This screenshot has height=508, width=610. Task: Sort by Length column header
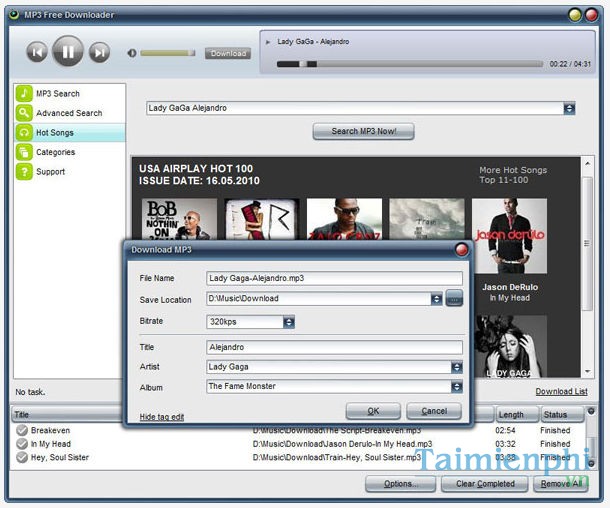click(x=517, y=415)
